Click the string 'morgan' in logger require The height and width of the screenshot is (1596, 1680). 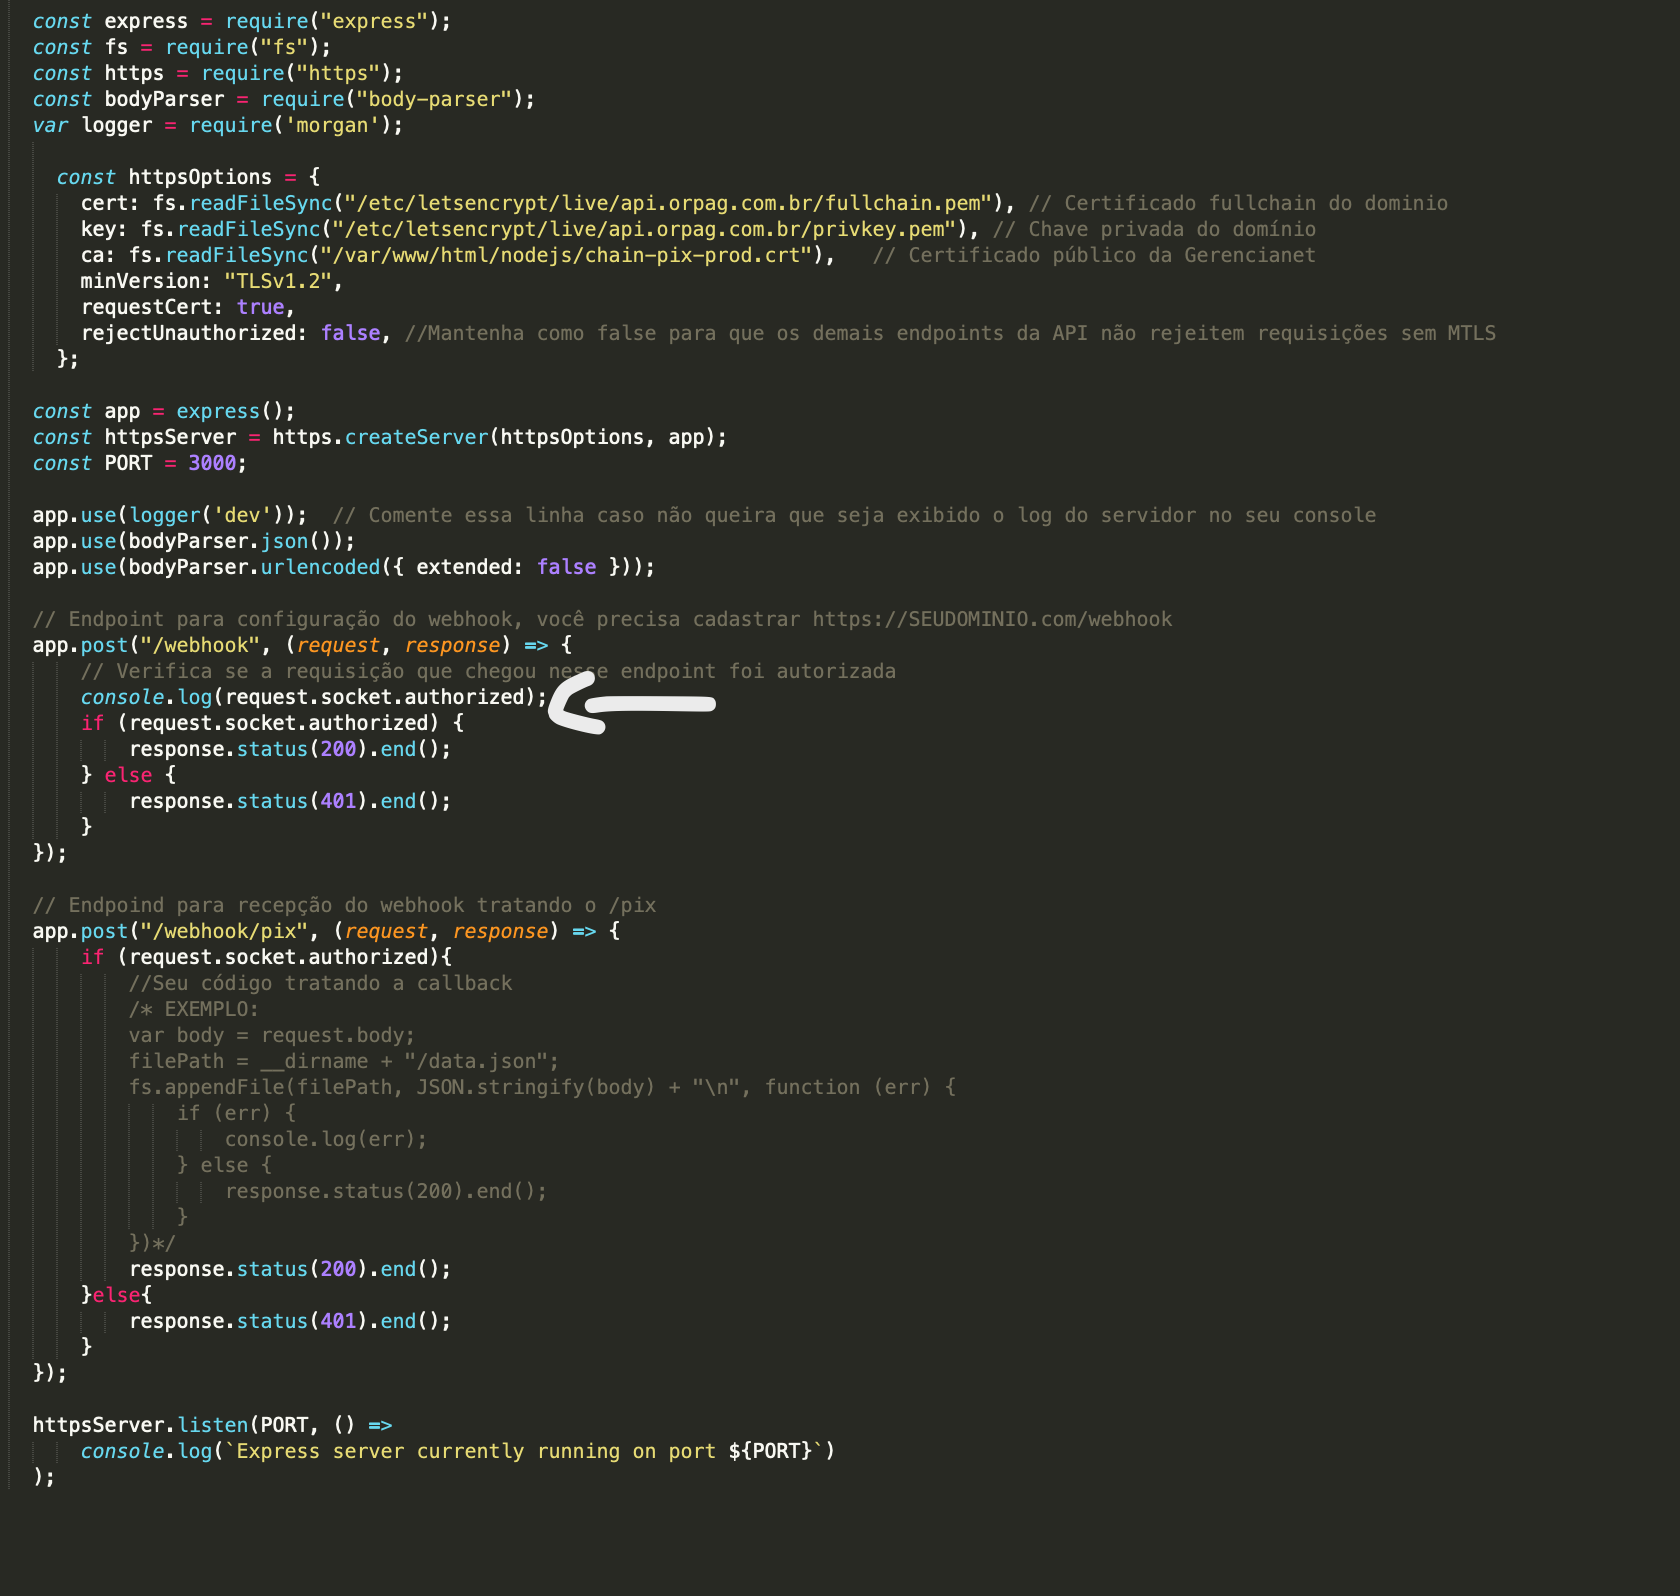click(x=333, y=125)
